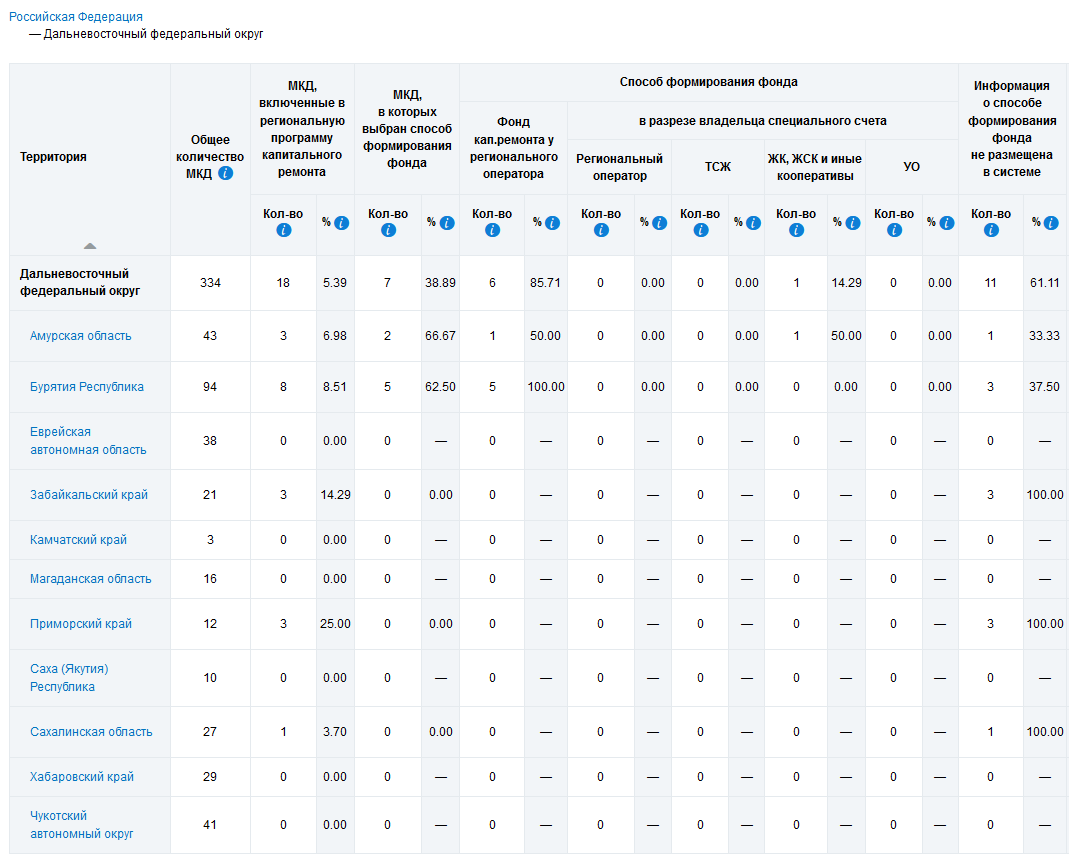The image size is (1077, 860).
Task: Click percent info icon in last information column
Action: click(x=1051, y=223)
